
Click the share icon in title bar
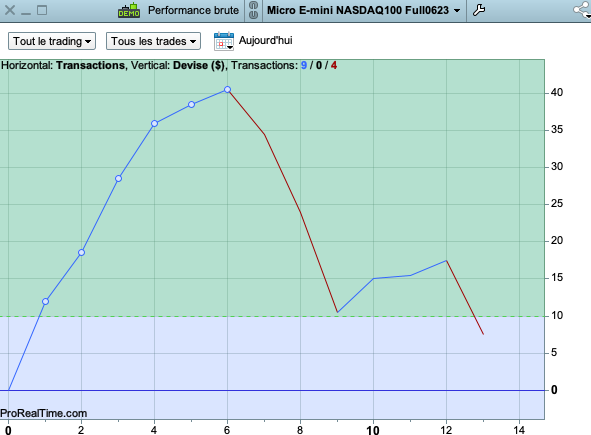[582, 10]
